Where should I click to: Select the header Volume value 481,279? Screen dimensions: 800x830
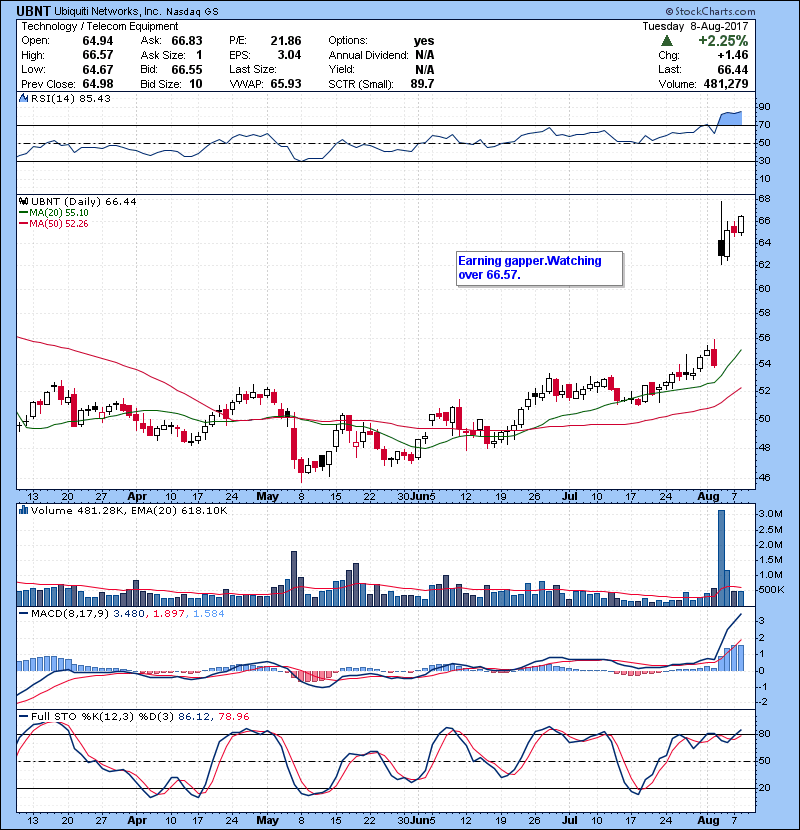pyautogui.click(x=726, y=84)
